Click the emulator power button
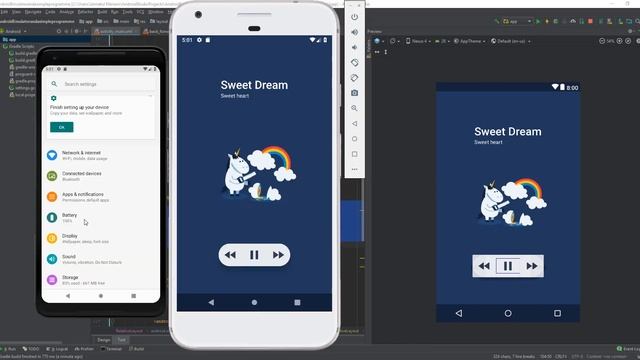 tap(355, 17)
